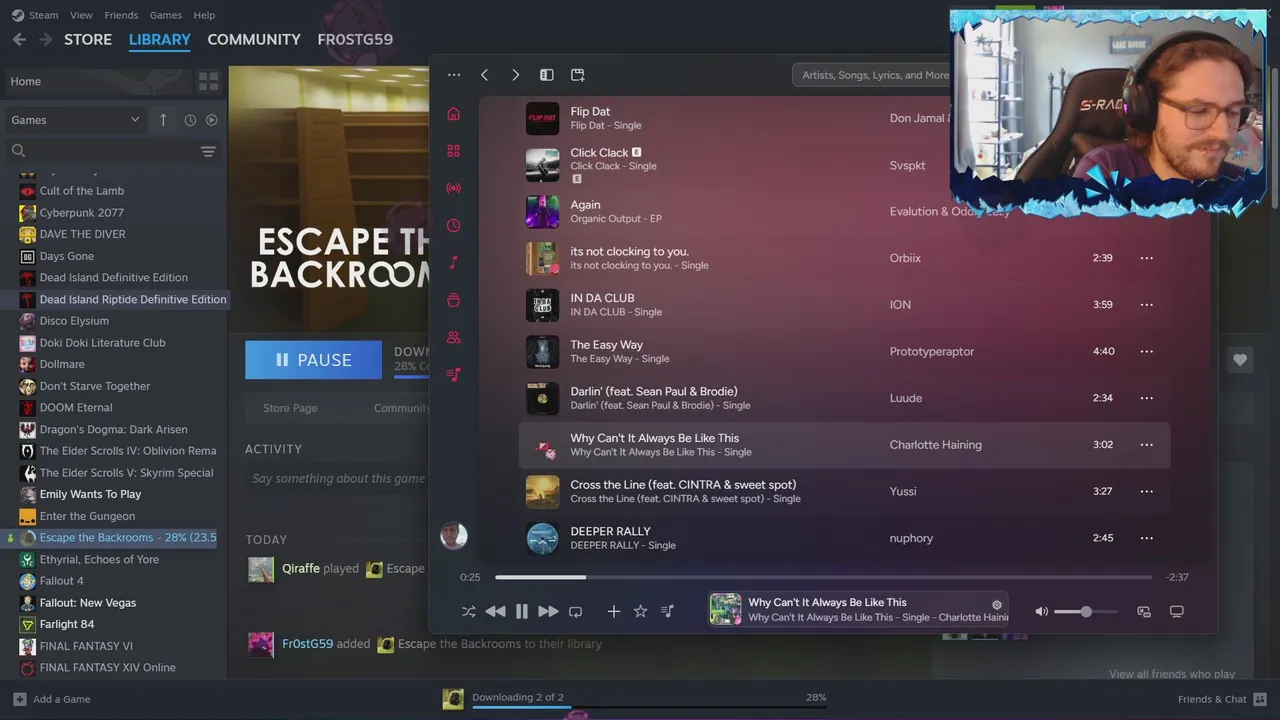
Task: Open more options for The Easy Way
Action: coord(1146,351)
